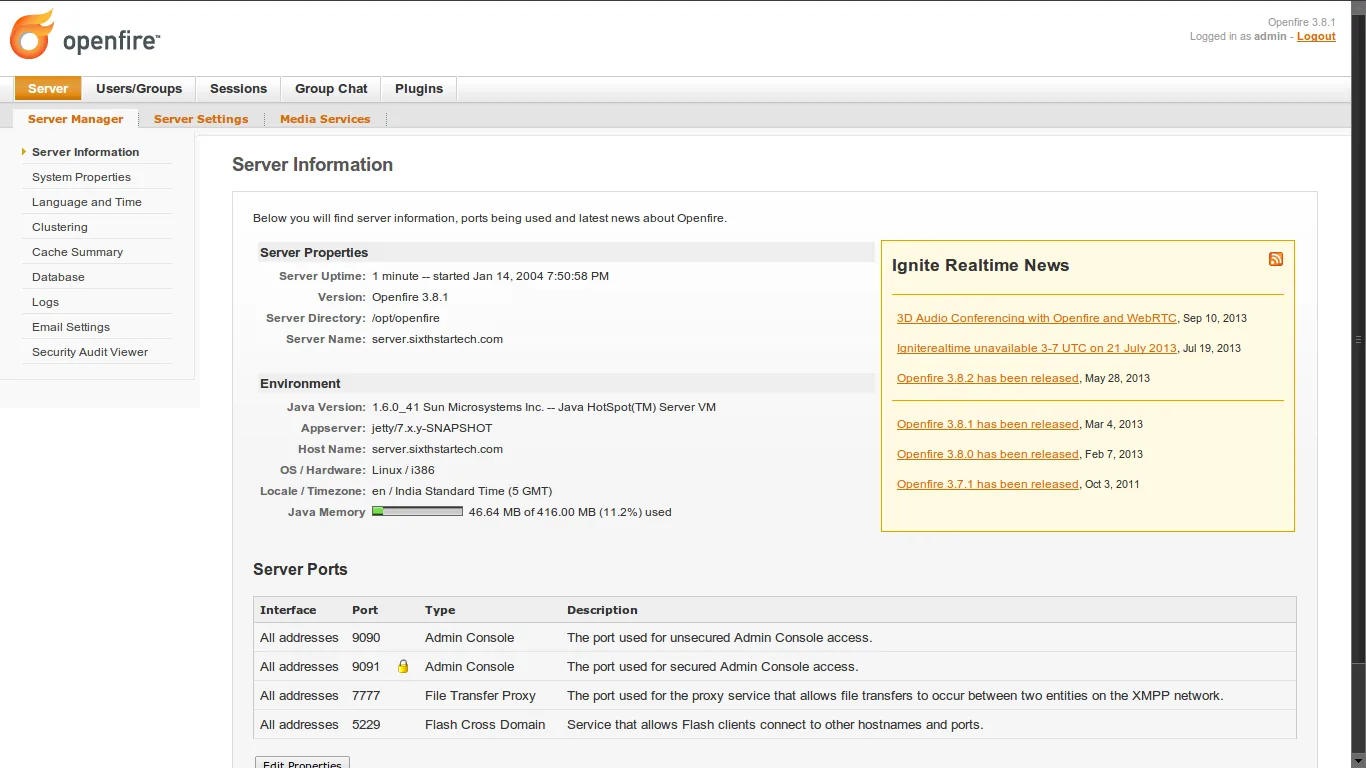
Task: Click the Server Name value server.sixthstartech.com
Action: 437,339
